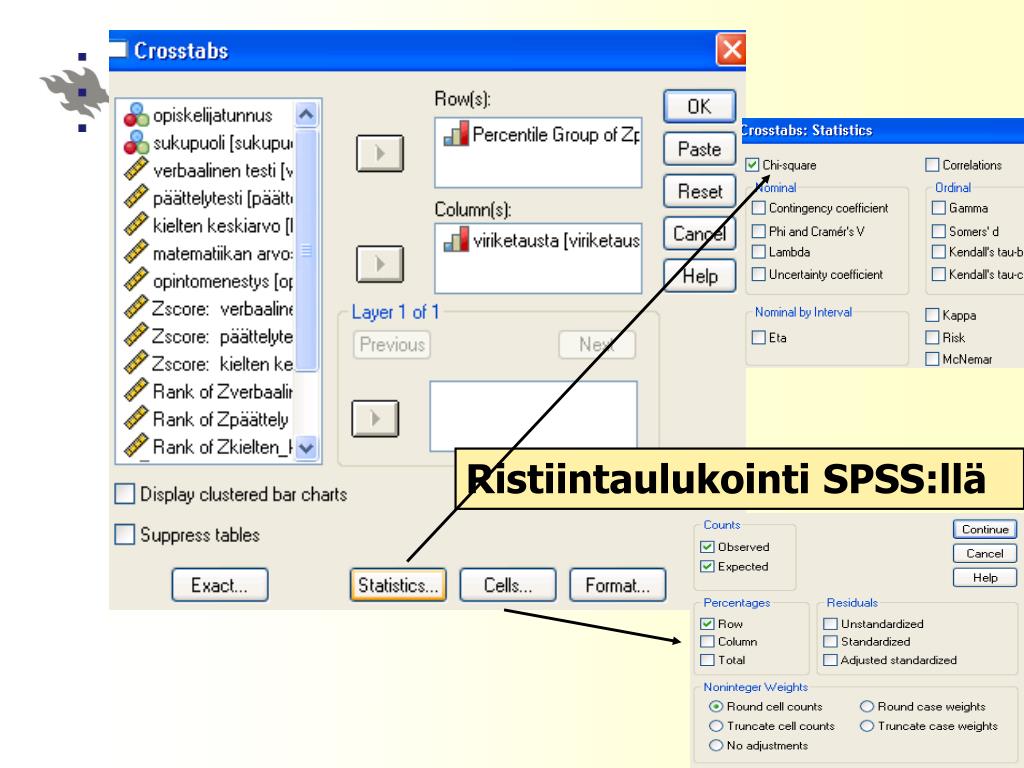
Task: Check Unstandardized residuals
Action: pos(831,624)
